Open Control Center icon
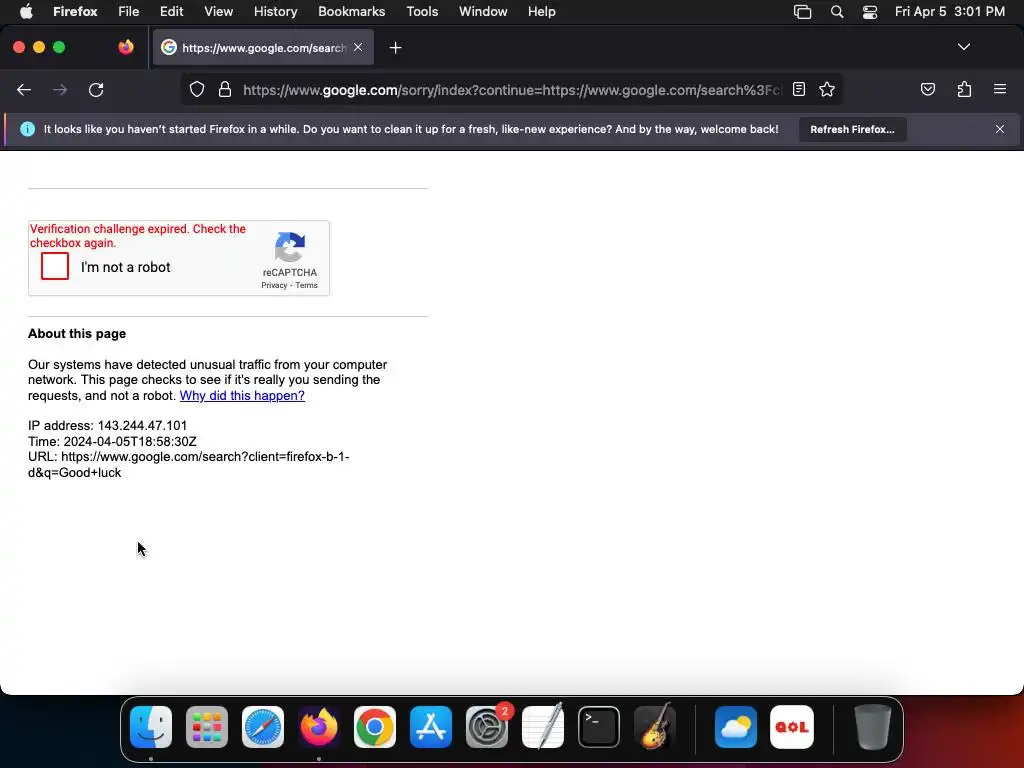1024x768 pixels. pyautogui.click(x=870, y=12)
